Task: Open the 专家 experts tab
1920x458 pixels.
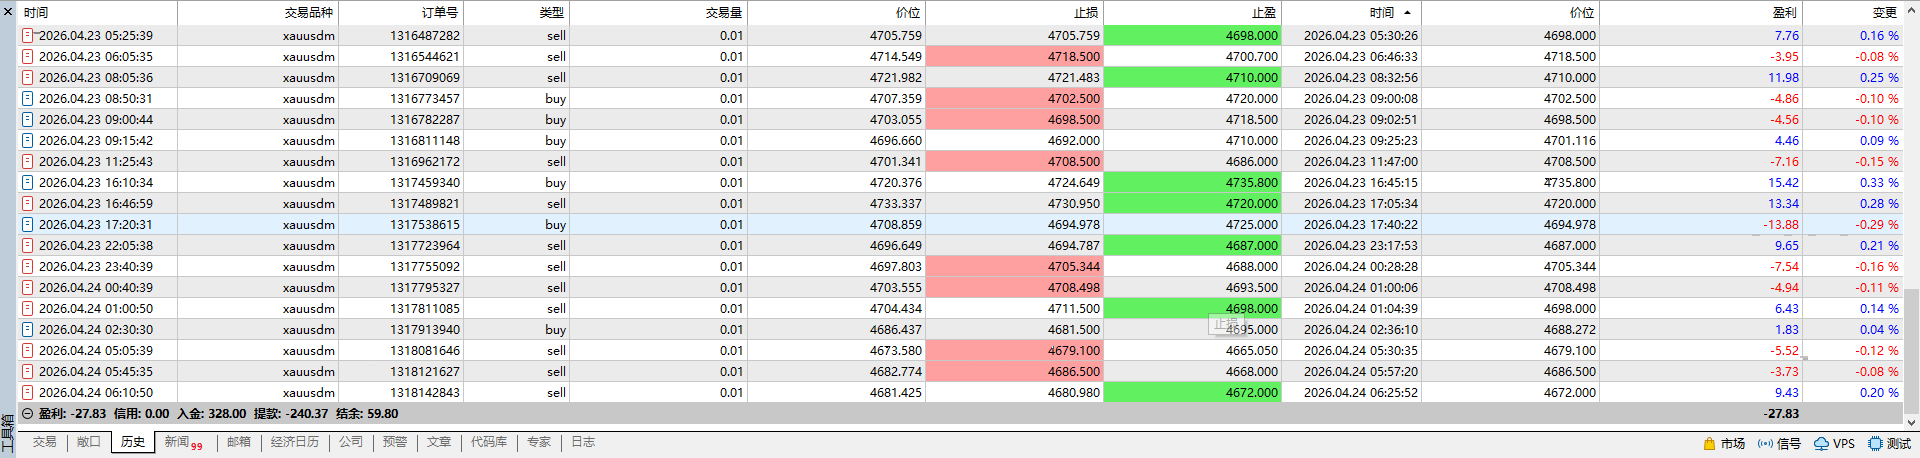Action: click(539, 442)
